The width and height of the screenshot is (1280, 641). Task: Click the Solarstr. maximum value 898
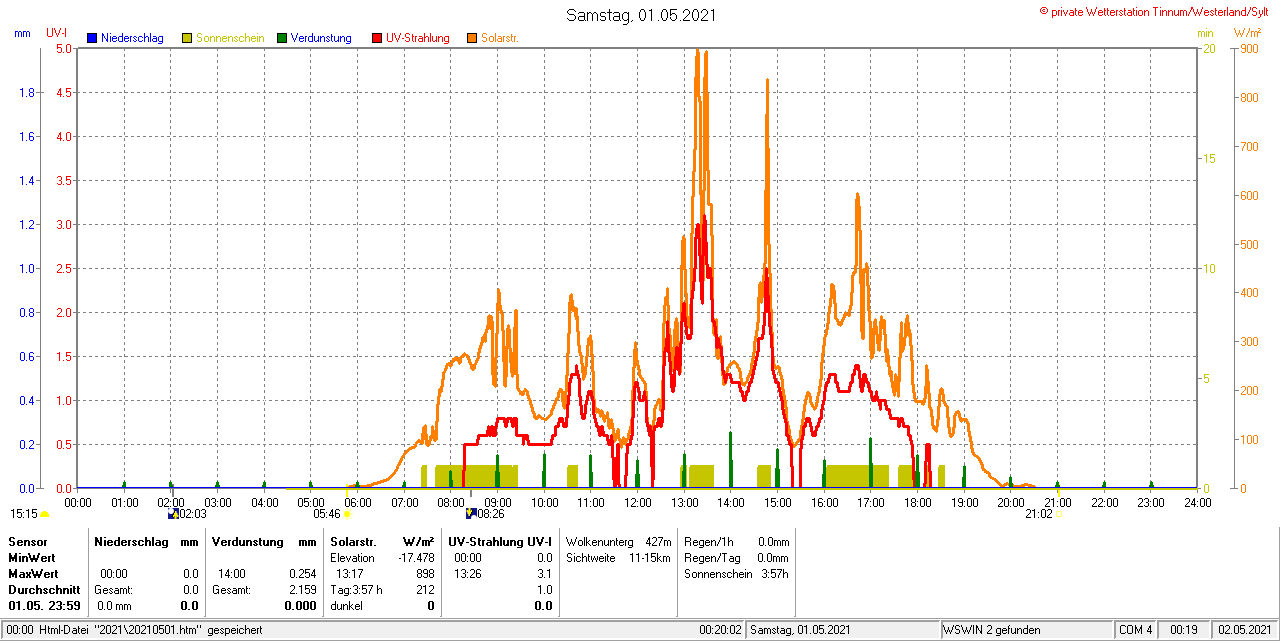point(425,573)
